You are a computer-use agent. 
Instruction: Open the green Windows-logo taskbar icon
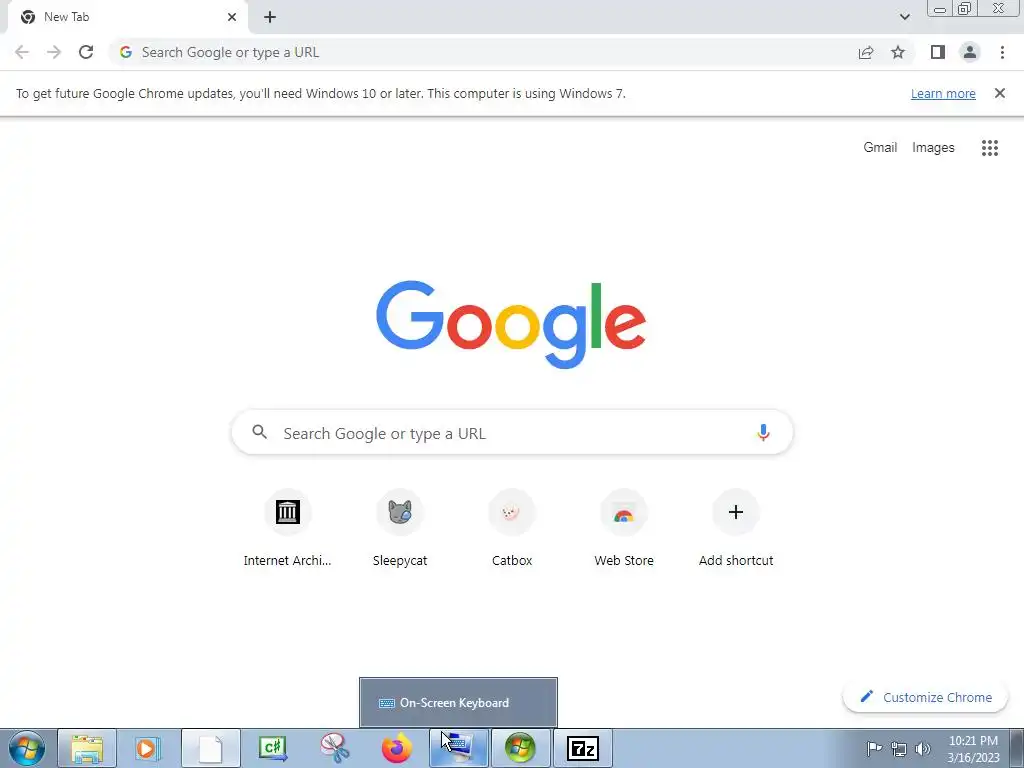tap(520, 748)
